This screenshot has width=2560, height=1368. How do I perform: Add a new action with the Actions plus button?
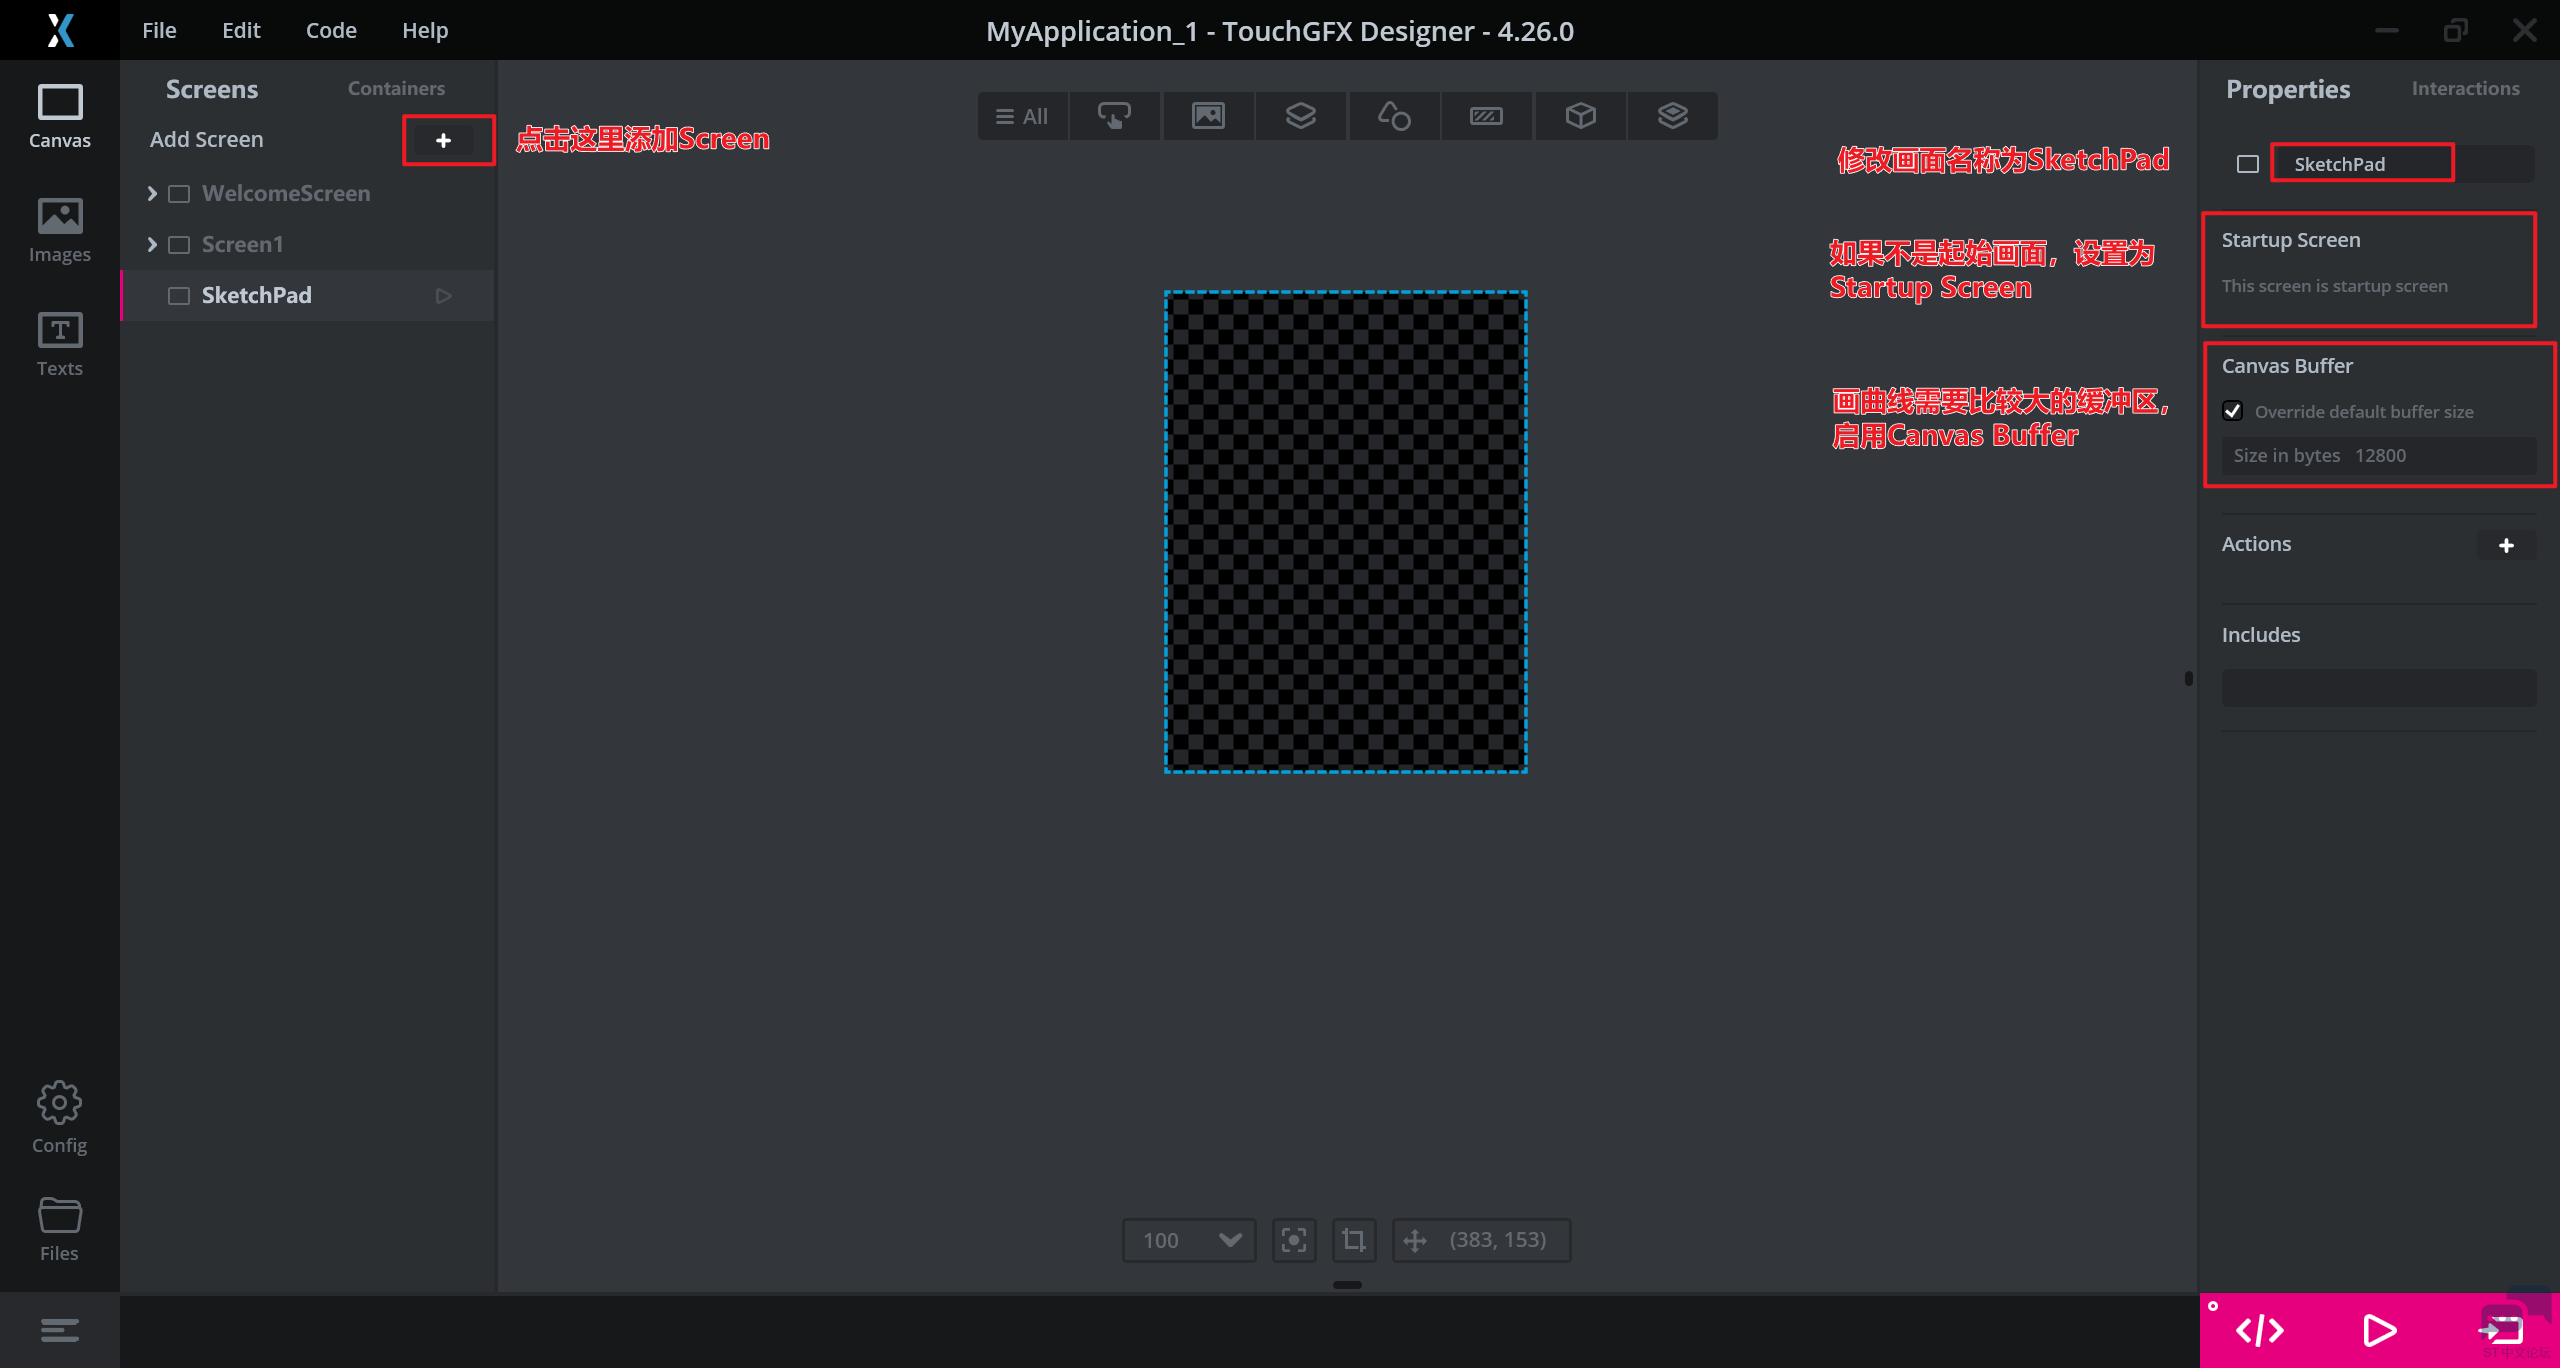[x=2506, y=545]
